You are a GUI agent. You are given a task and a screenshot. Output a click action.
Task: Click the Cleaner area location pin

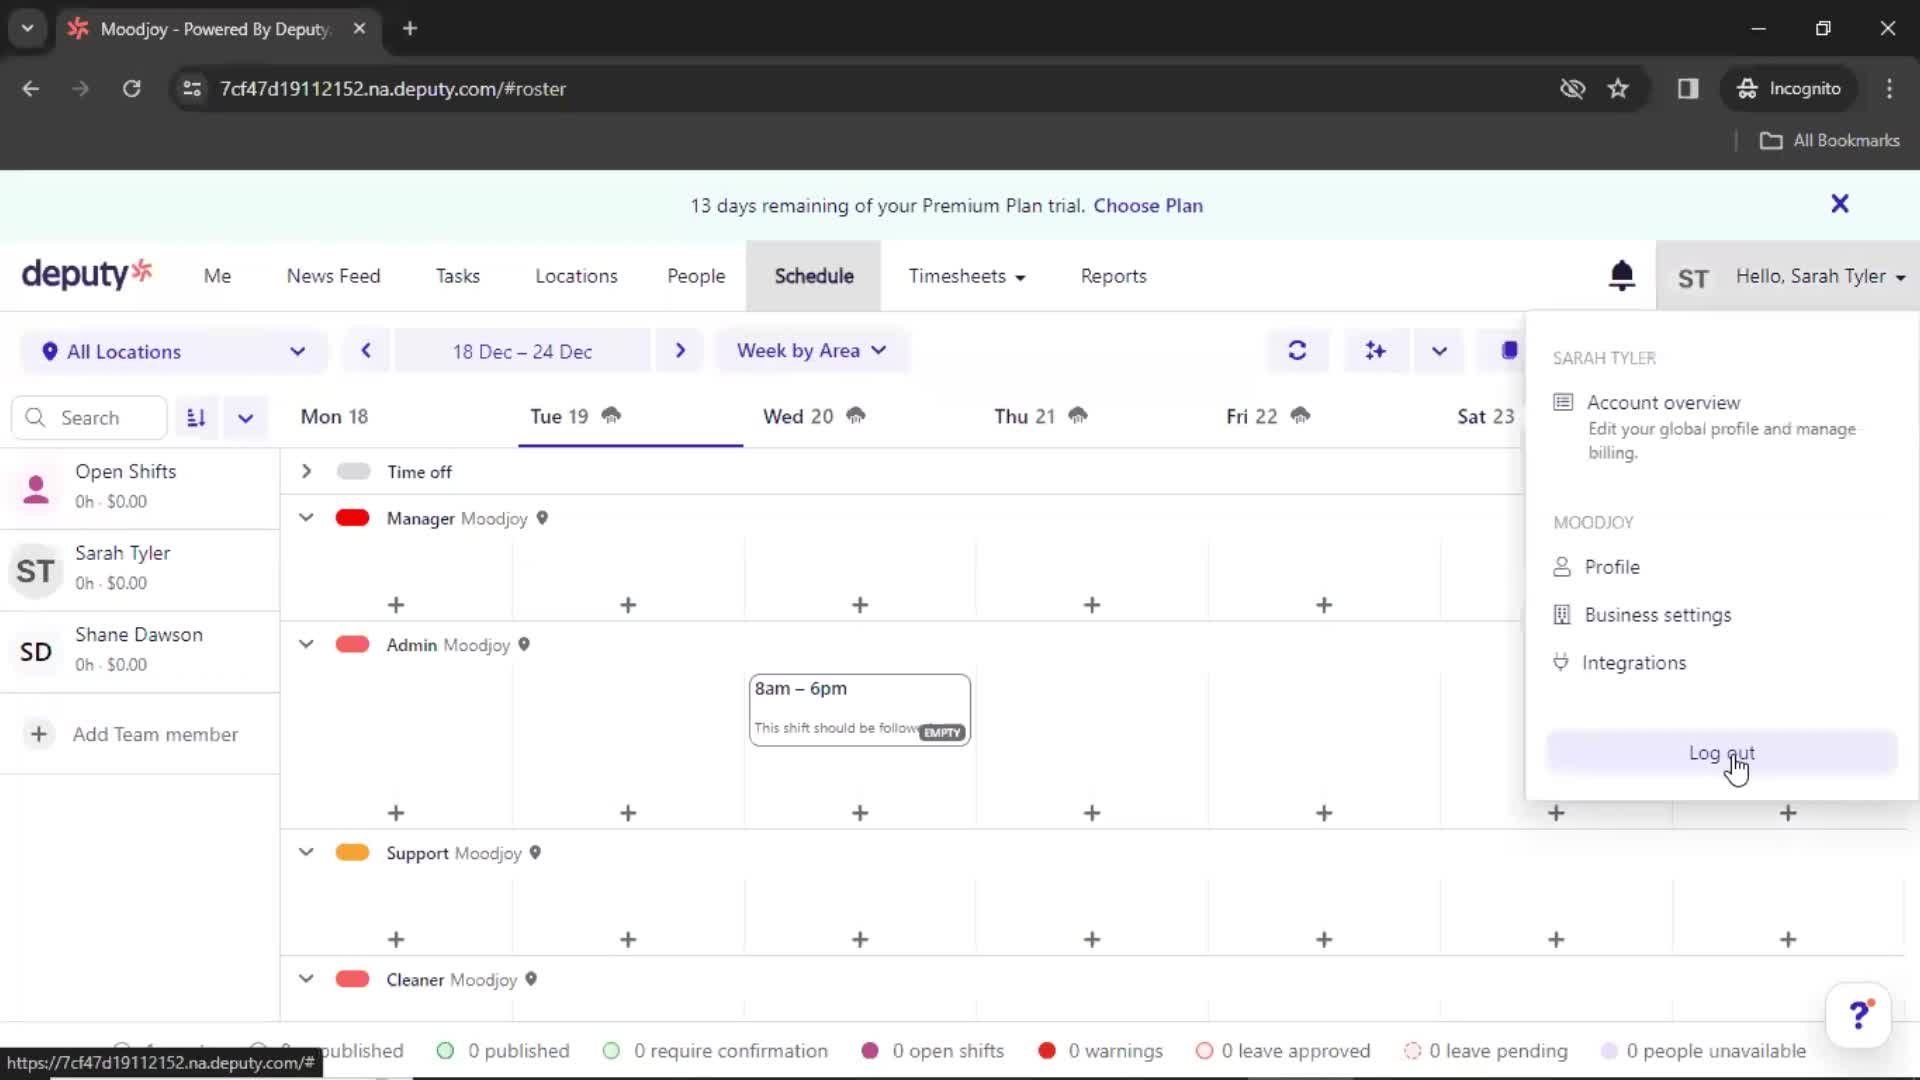[531, 979]
